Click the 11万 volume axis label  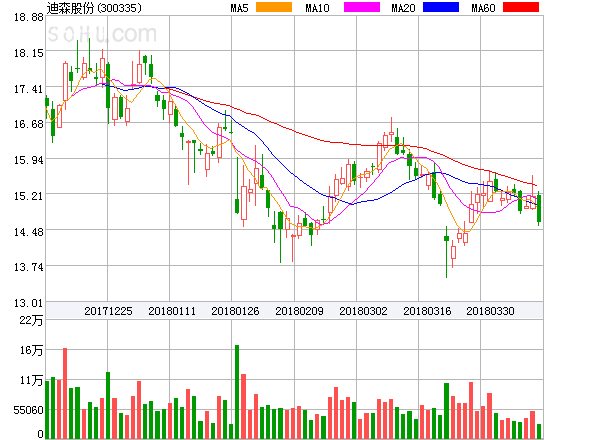tap(31, 380)
